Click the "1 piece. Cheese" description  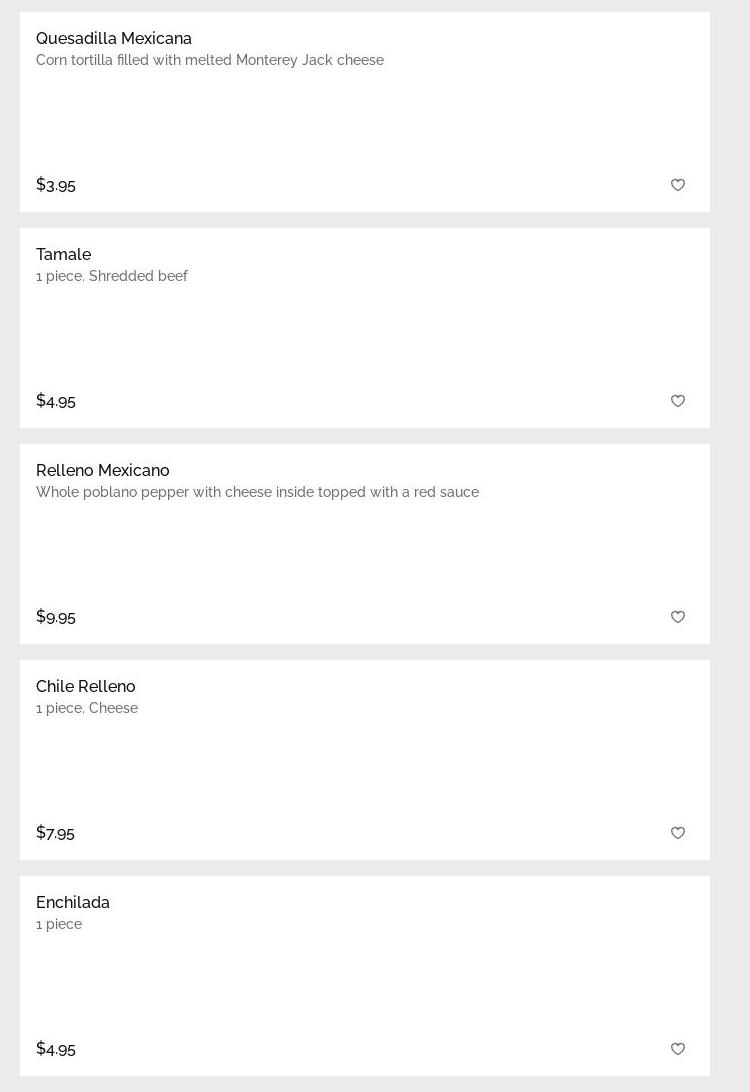[87, 708]
